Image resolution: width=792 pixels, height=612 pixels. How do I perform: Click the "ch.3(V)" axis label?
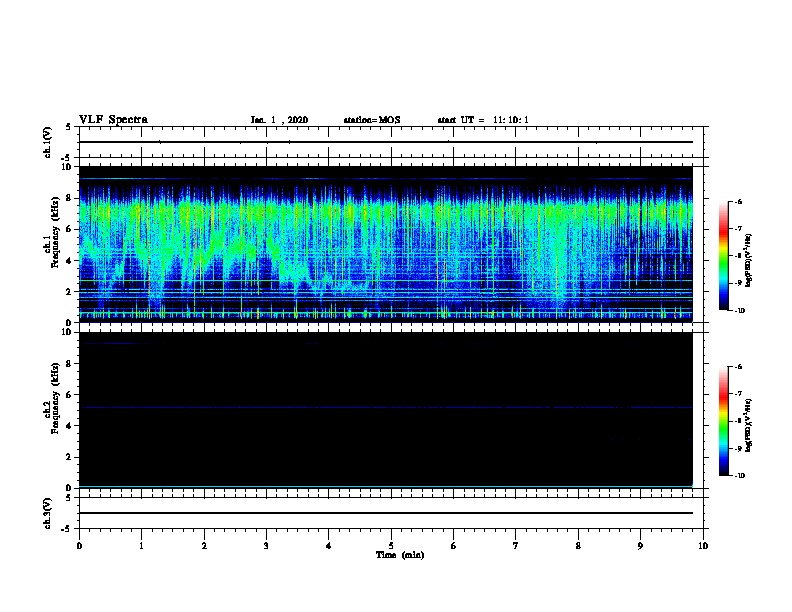click(47, 513)
